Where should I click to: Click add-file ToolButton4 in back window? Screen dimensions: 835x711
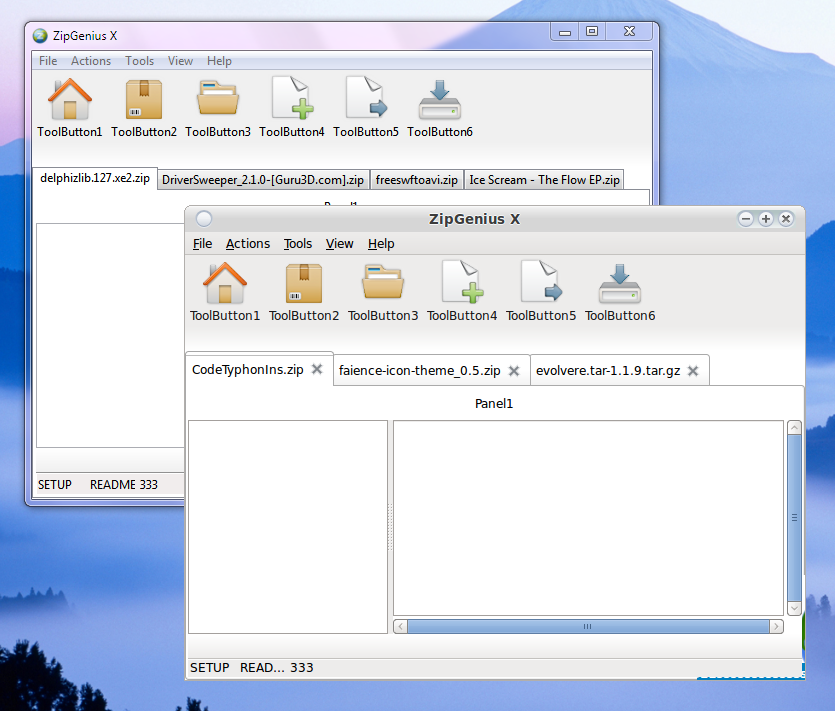(292, 107)
